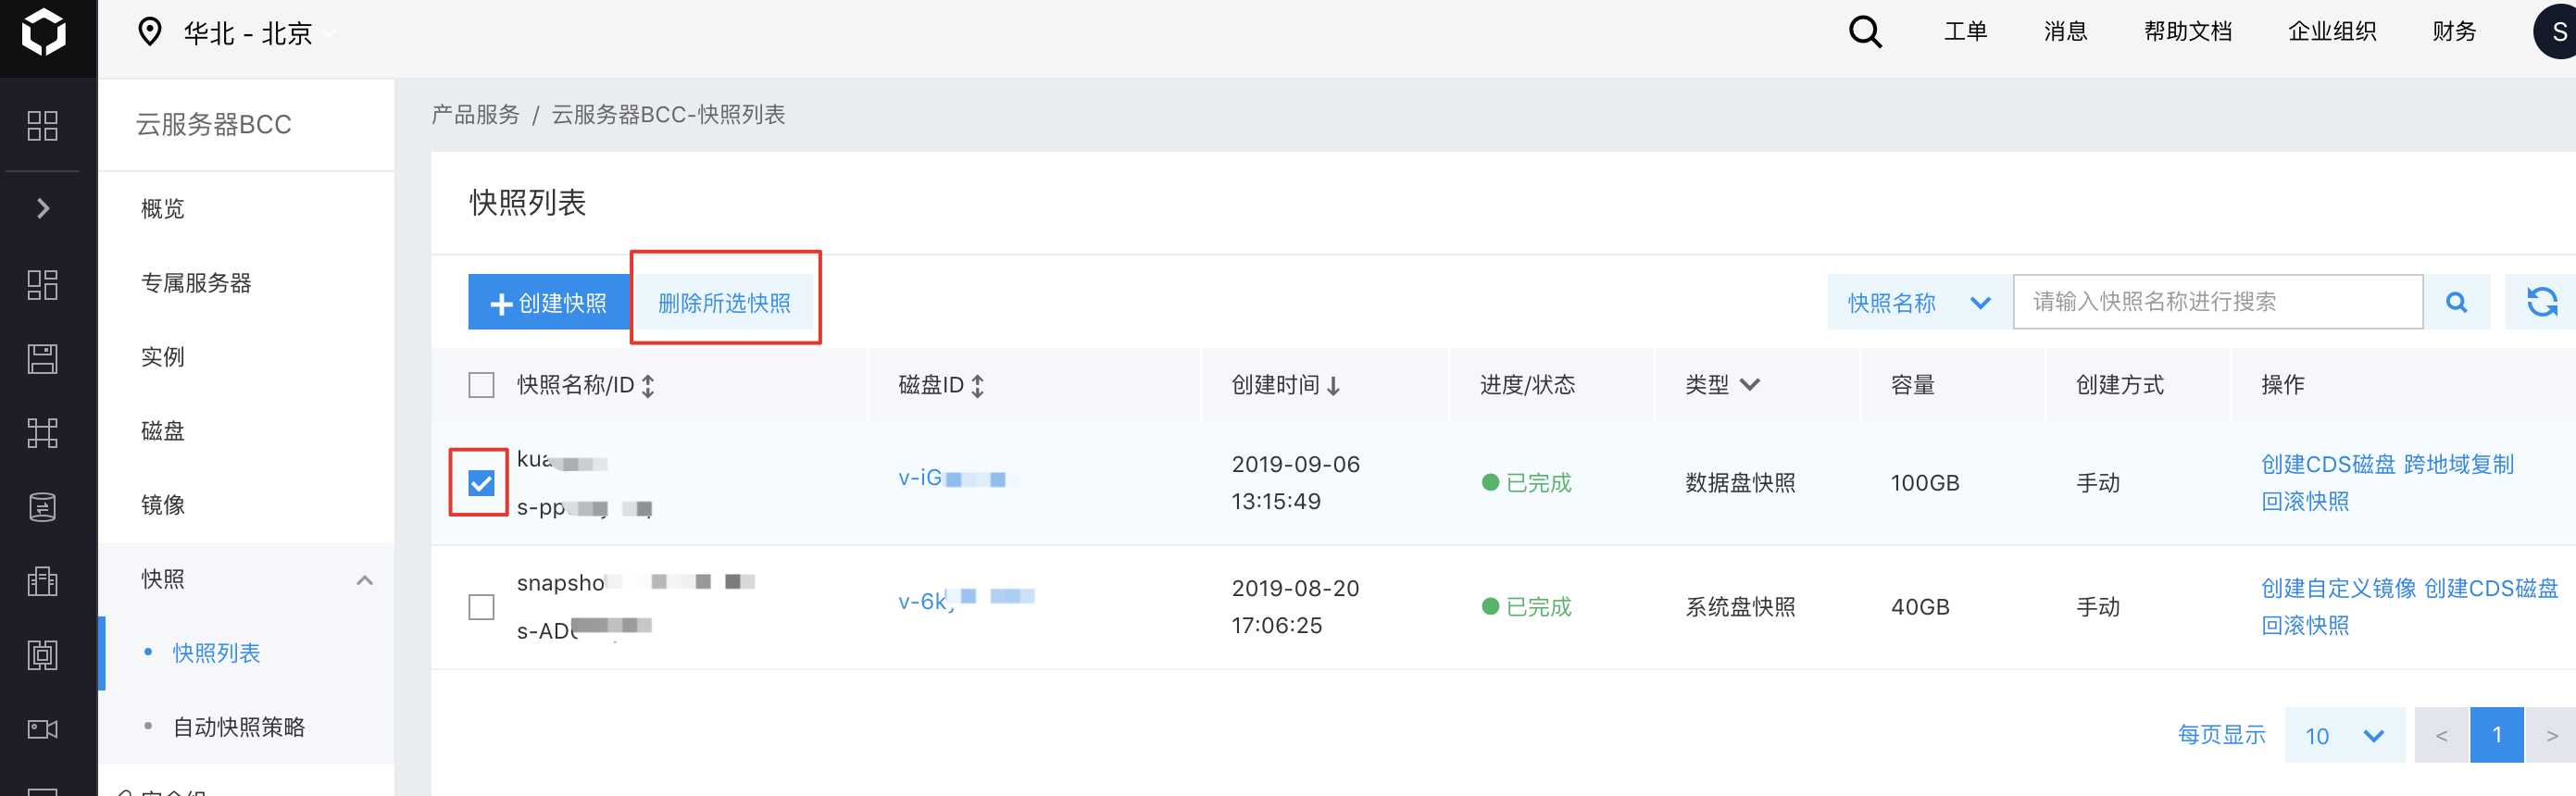
Task: Click the floppy-disk storage icon in left rail
Action: pyautogui.click(x=42, y=359)
